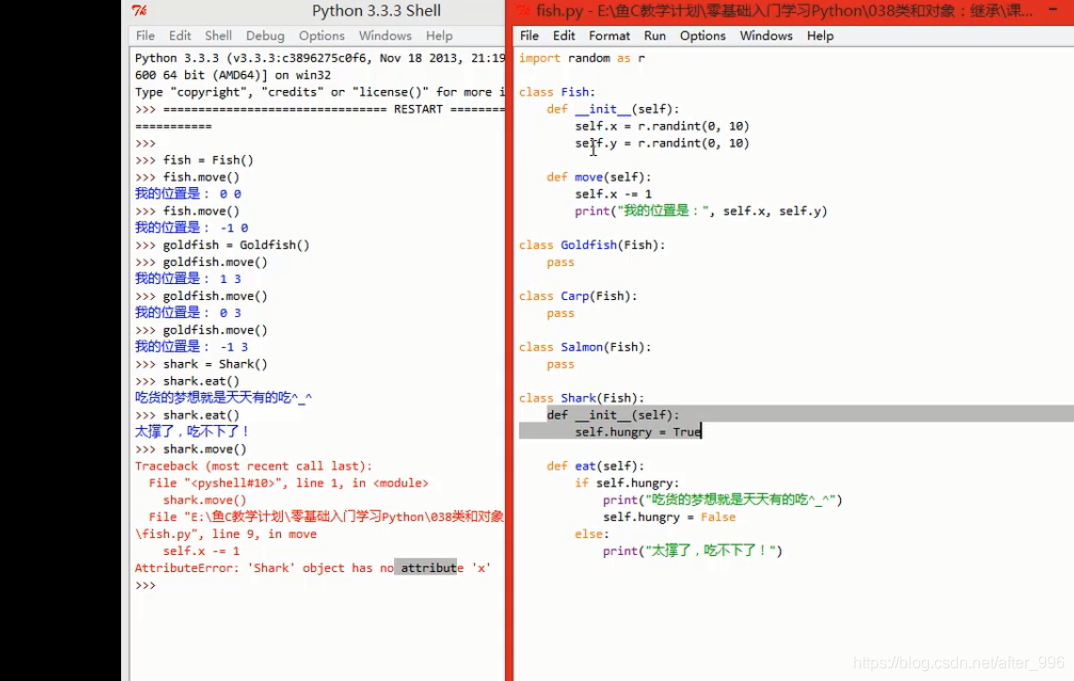Click 'if self.hungry:' line
The height and width of the screenshot is (681, 1074).
coord(627,483)
